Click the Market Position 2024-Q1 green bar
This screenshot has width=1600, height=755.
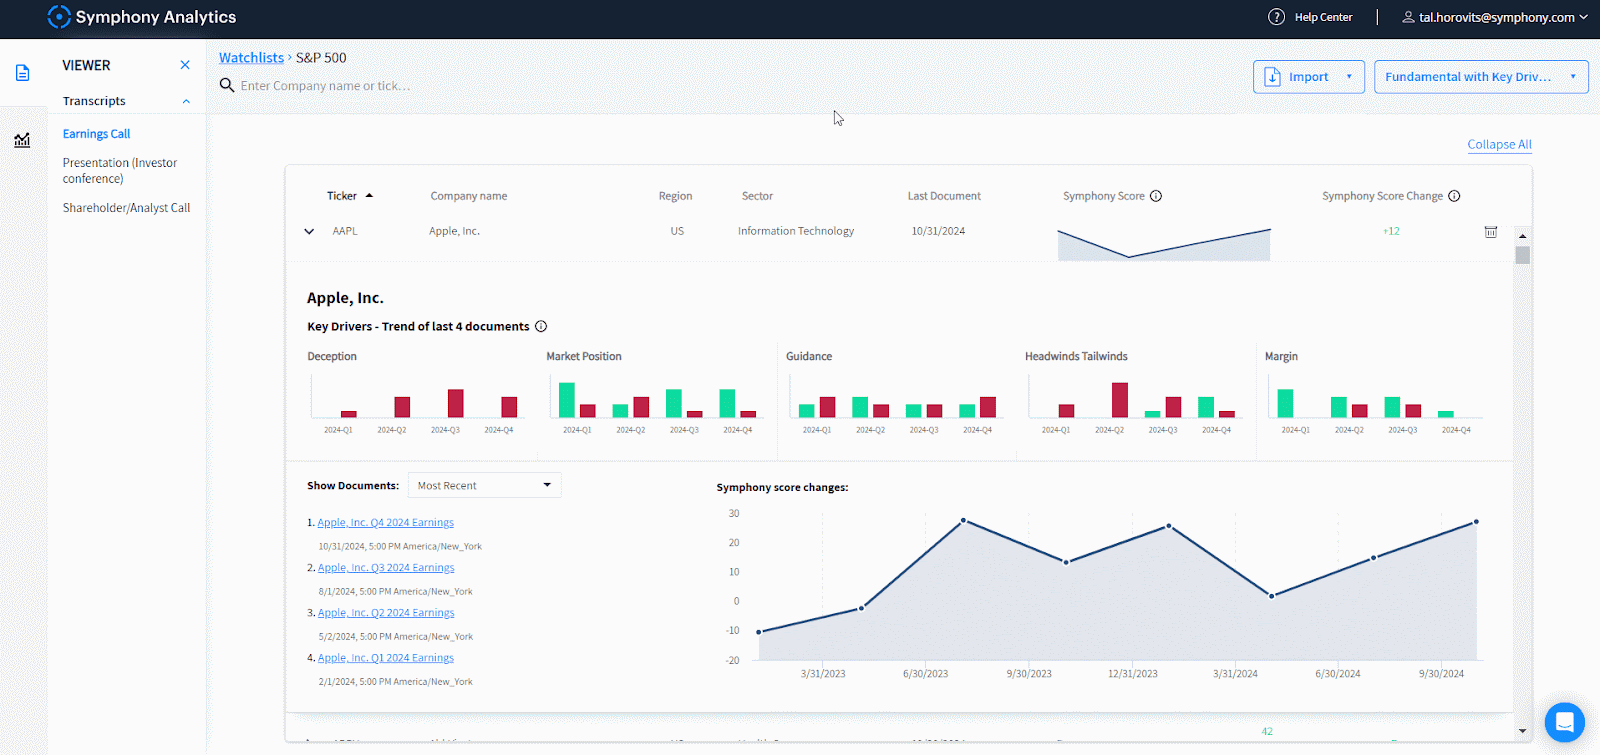(x=567, y=400)
